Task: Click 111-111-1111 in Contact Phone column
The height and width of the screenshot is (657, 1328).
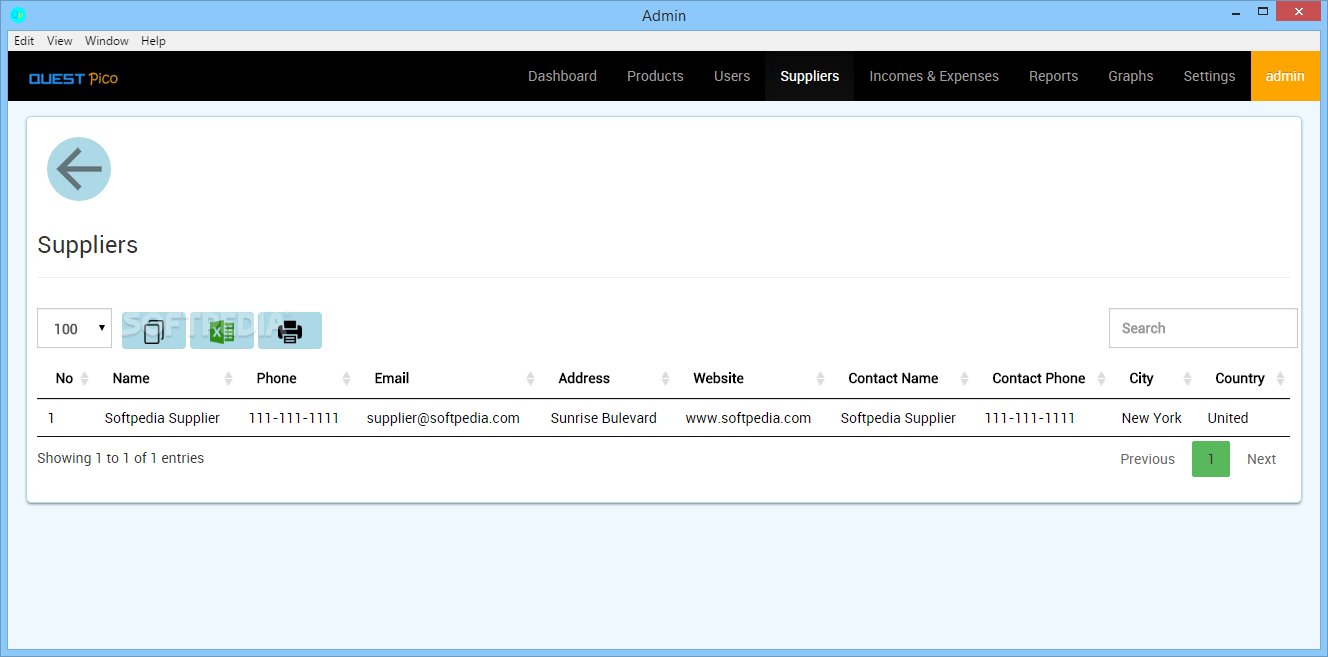Action: (x=1030, y=418)
